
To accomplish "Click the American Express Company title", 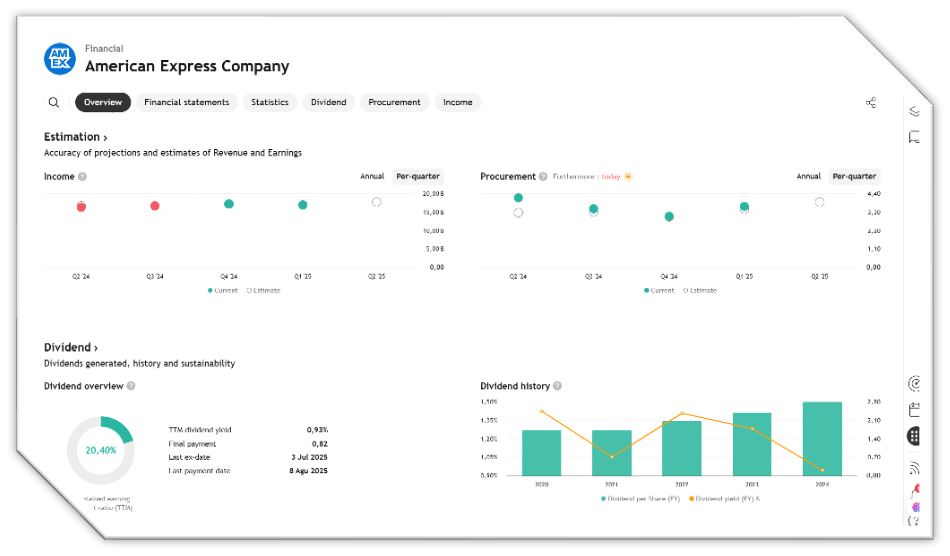I will (187, 66).
